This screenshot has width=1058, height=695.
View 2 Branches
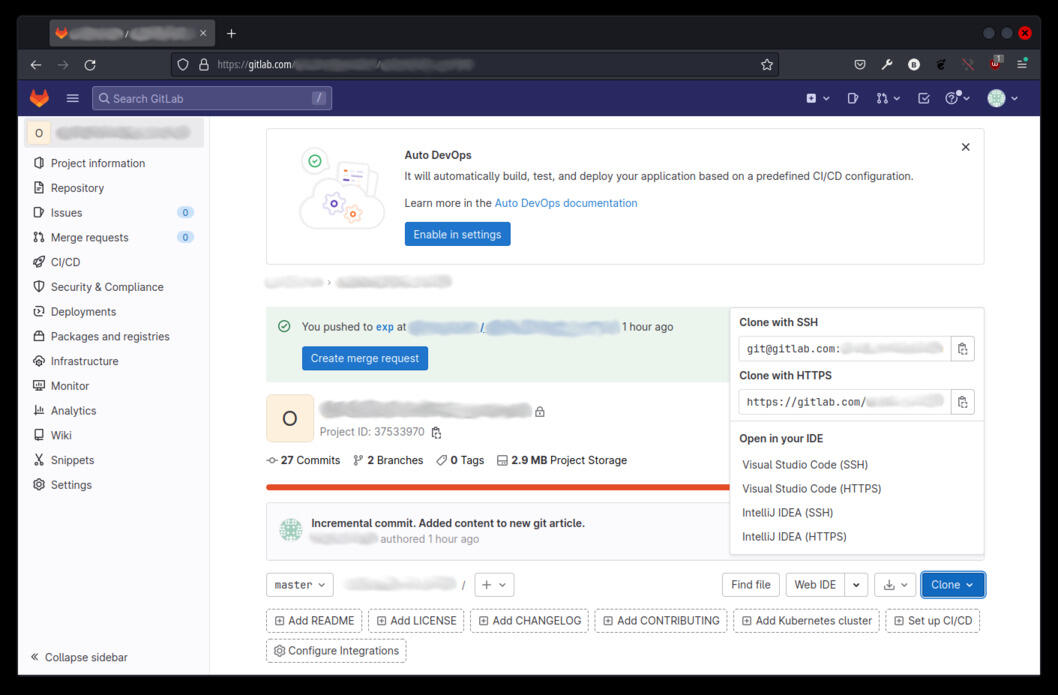point(388,460)
